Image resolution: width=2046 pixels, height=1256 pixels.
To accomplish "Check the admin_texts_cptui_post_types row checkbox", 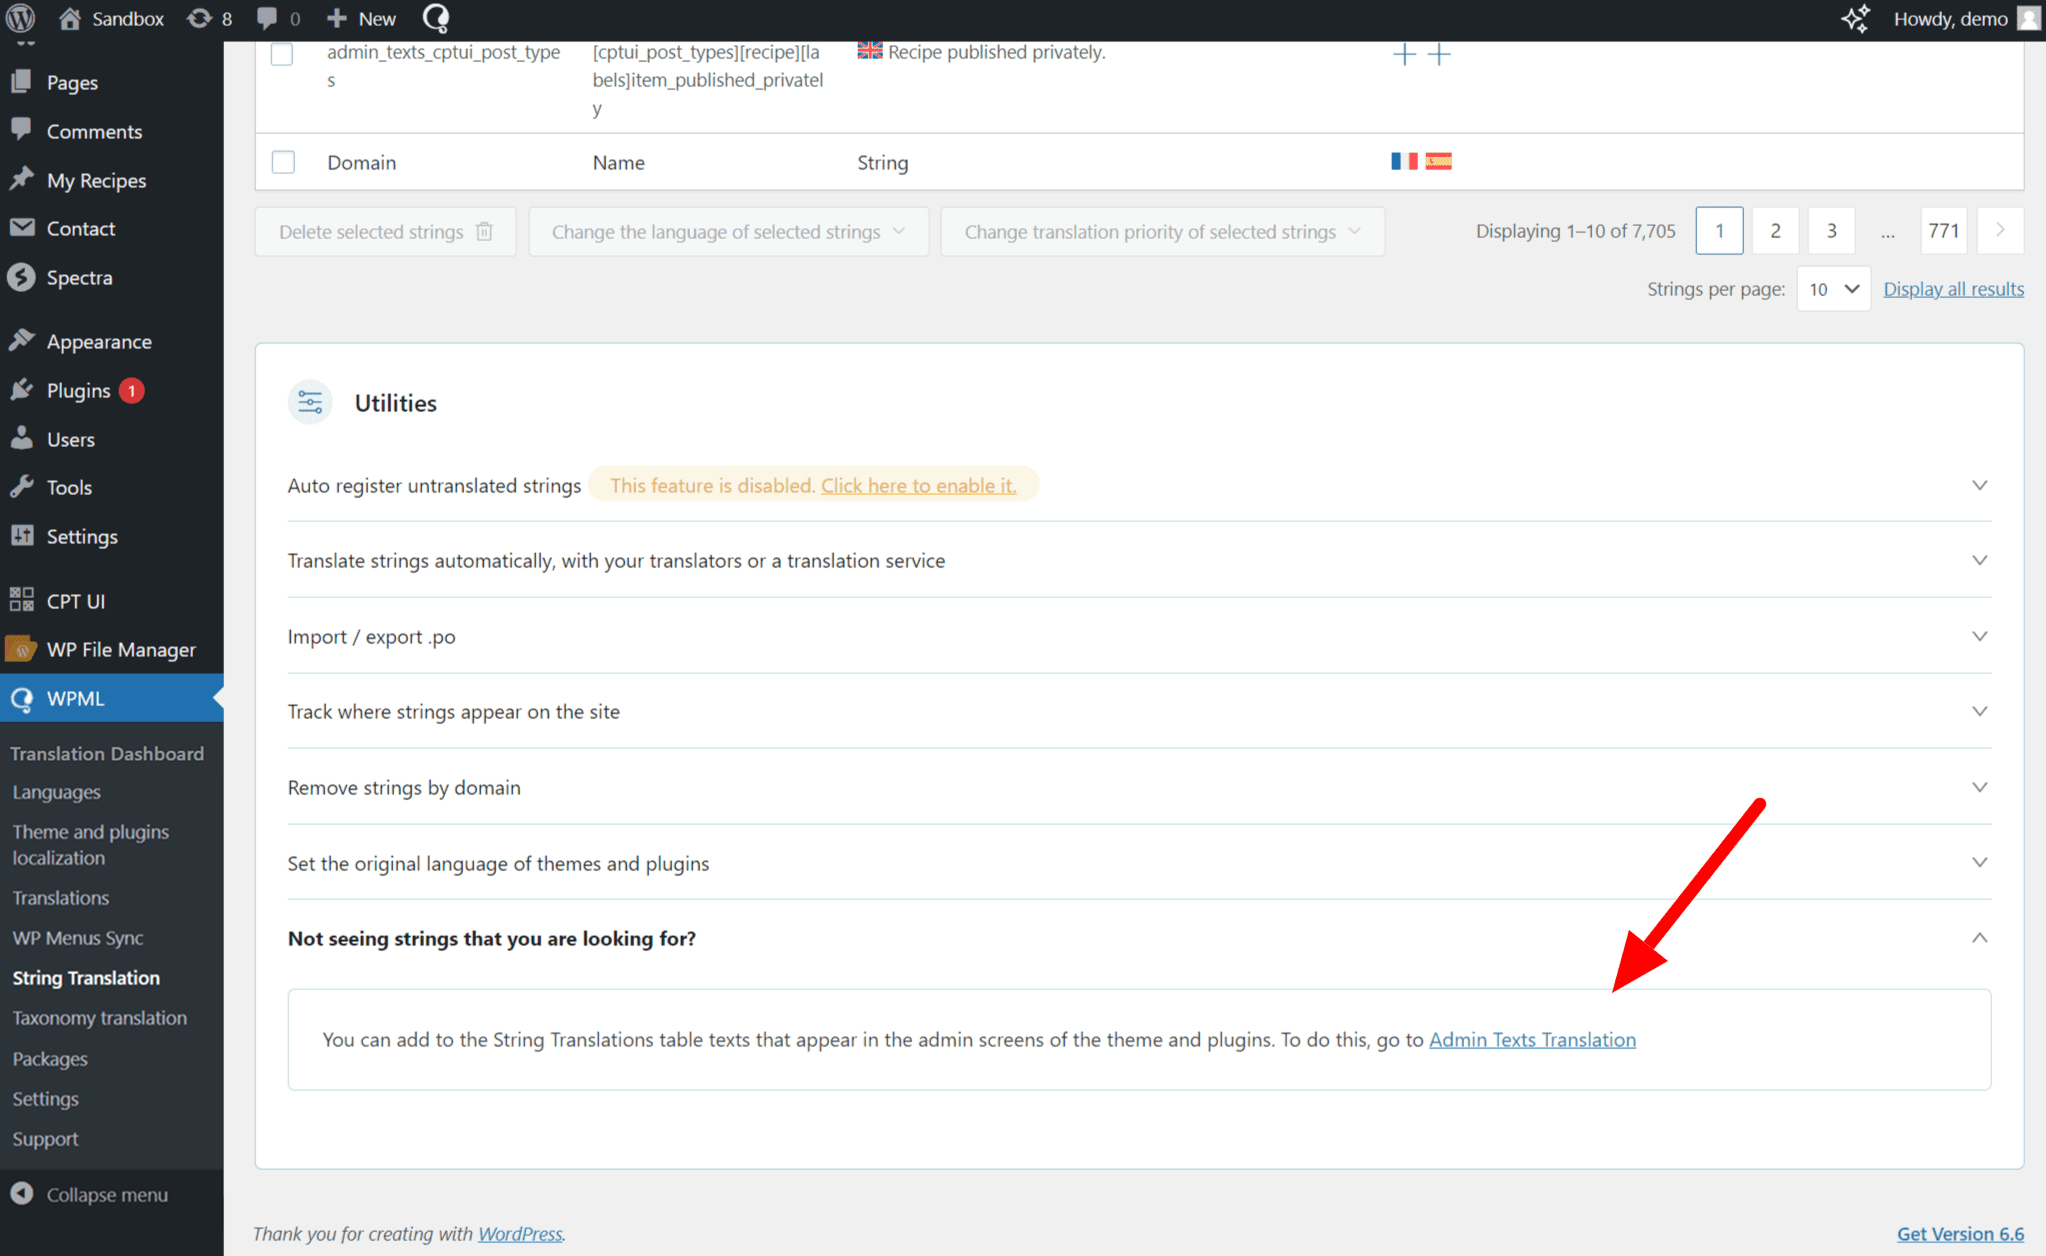I will (x=283, y=53).
